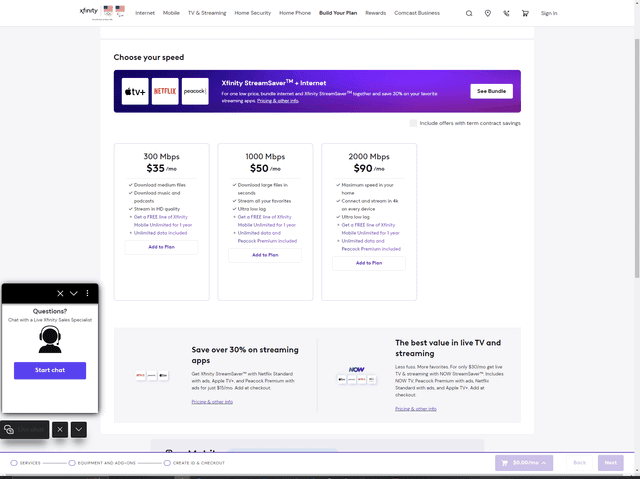The width and height of the screenshot is (640, 479).
Task: Click the Start chat button
Action: 50,370
